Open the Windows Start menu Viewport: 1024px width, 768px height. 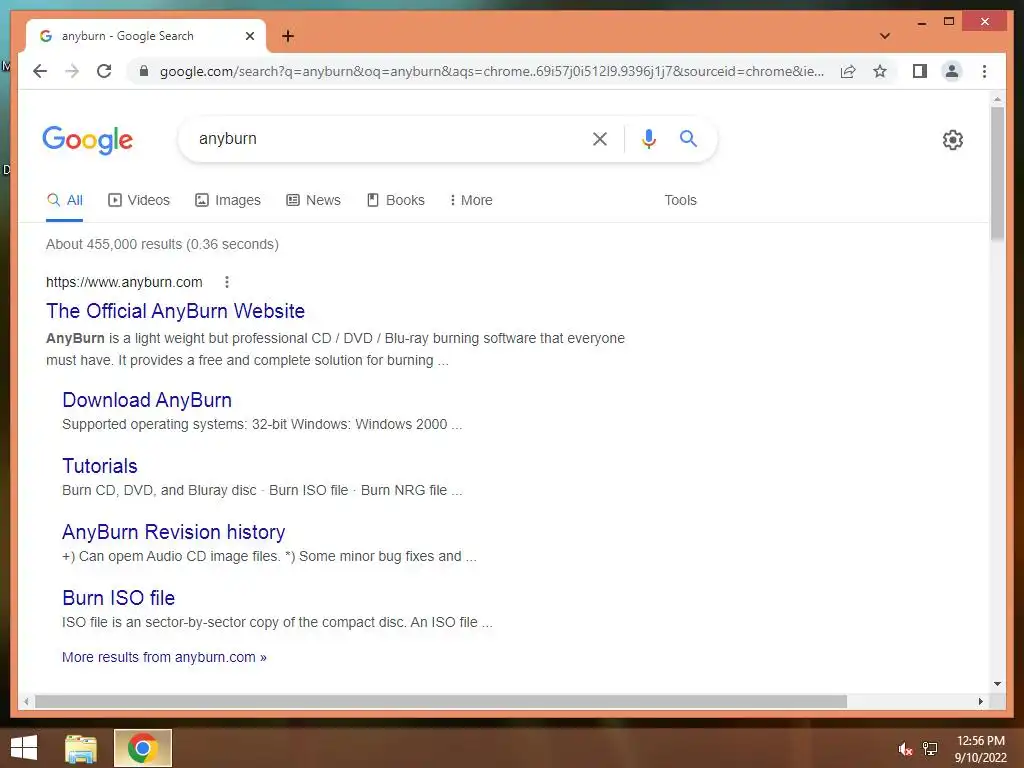(x=24, y=748)
